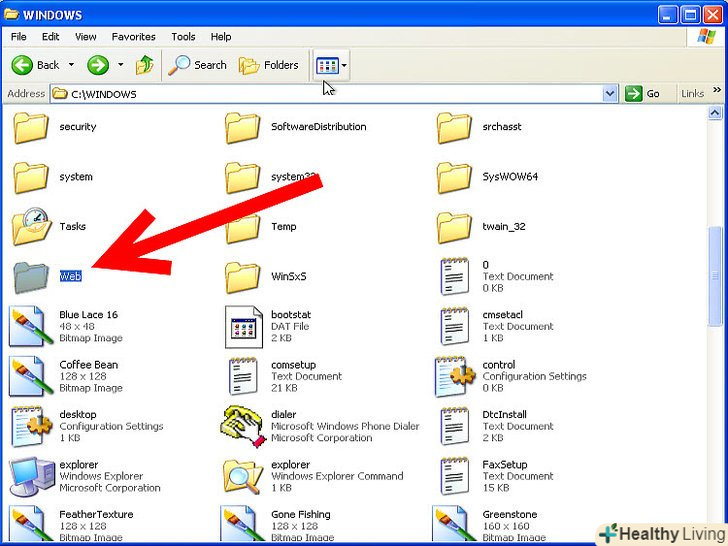Select the SysWOW64 folder icon

point(454,177)
